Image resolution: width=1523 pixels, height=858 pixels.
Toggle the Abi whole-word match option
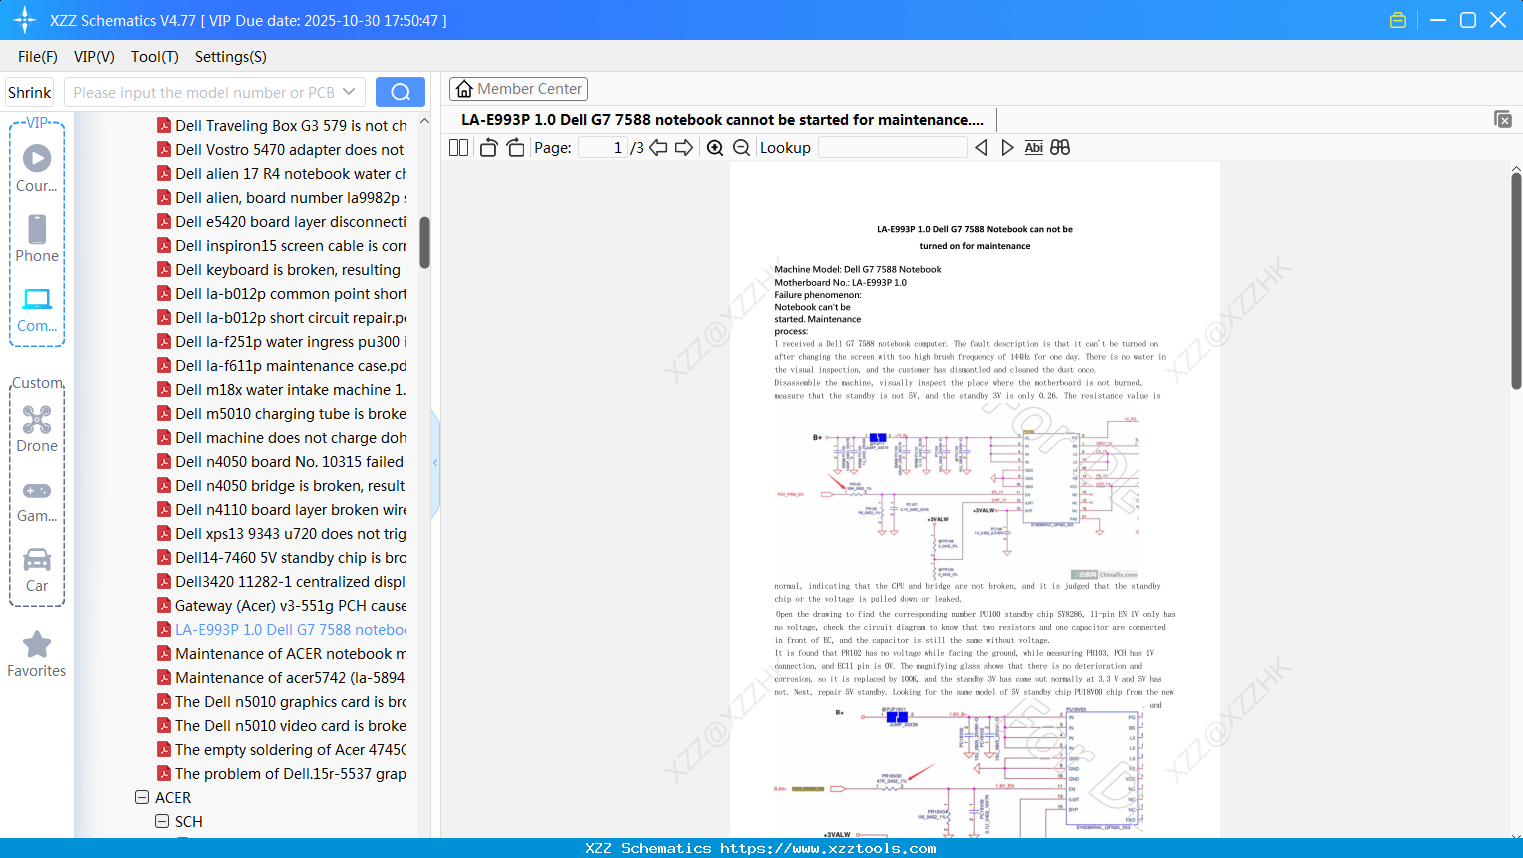click(1034, 148)
